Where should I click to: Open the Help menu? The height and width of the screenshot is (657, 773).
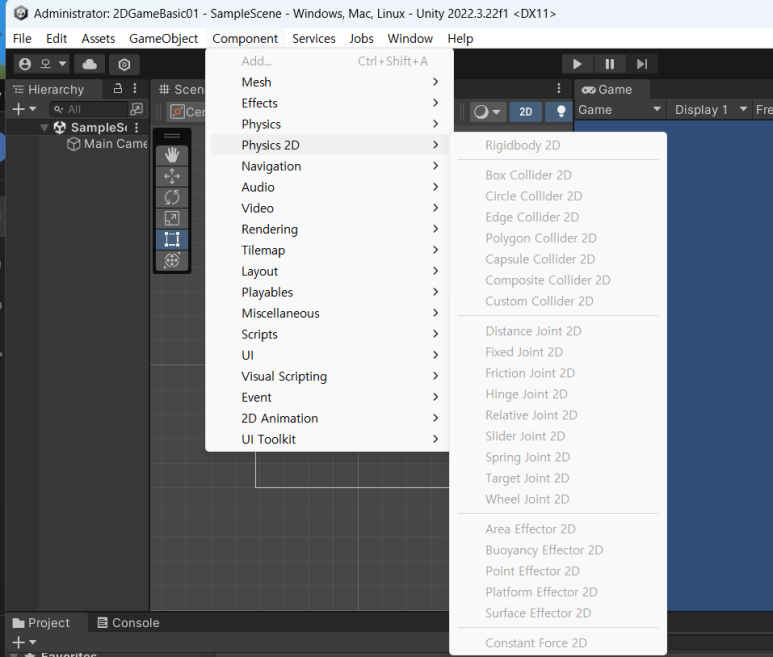tap(460, 38)
